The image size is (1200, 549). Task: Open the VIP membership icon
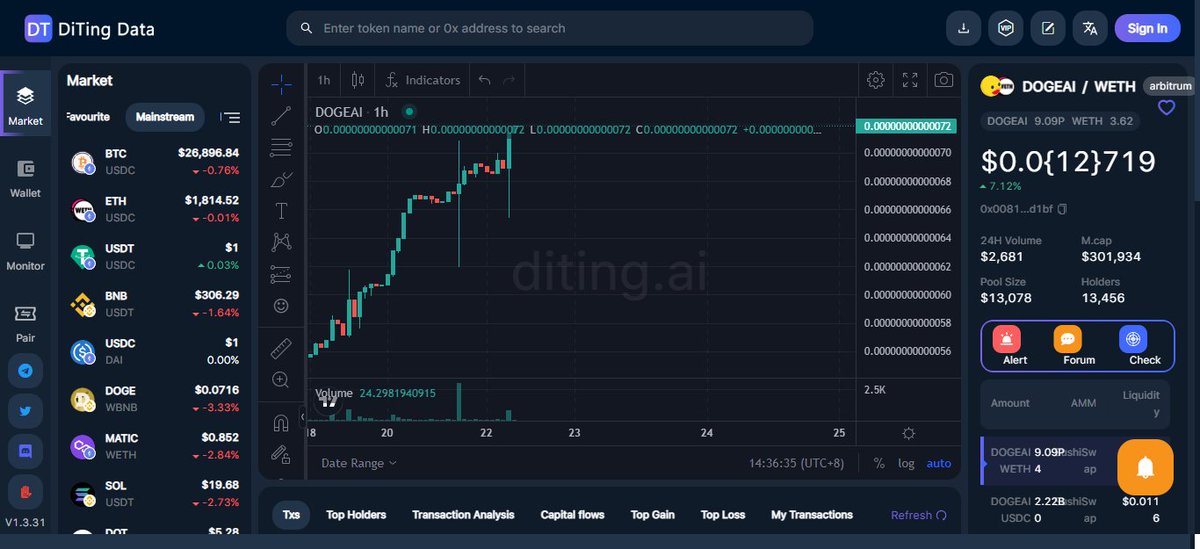tap(1006, 28)
